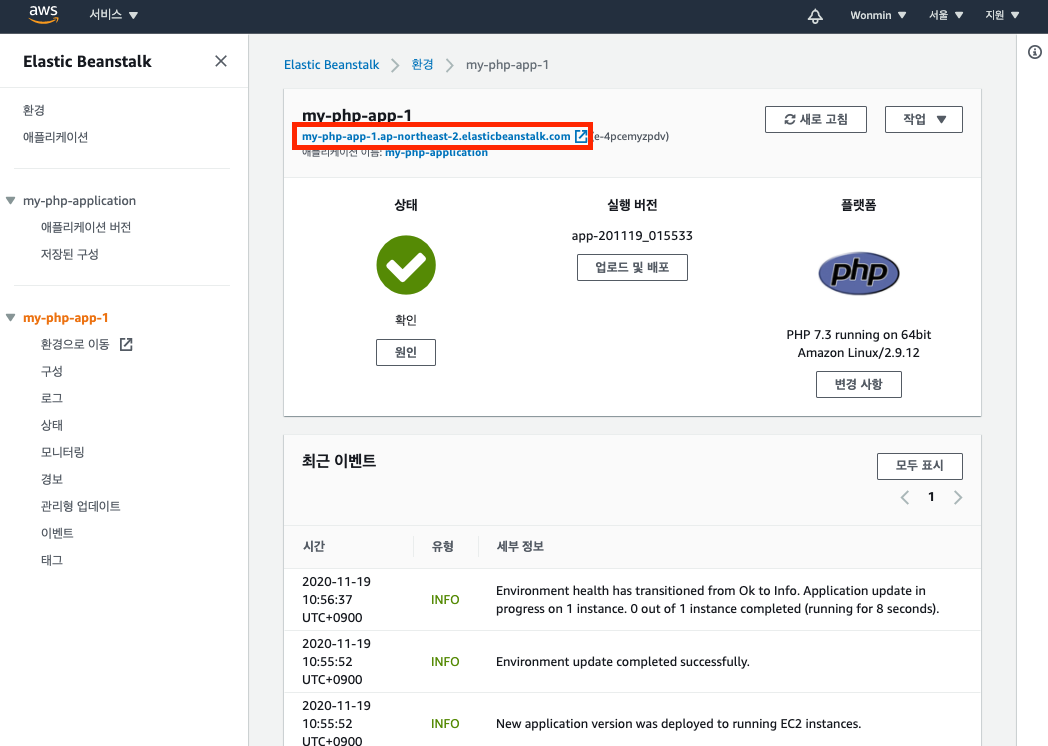Collapse the my-php-app-1 tree section
This screenshot has width=1048, height=746.
tap(11, 318)
